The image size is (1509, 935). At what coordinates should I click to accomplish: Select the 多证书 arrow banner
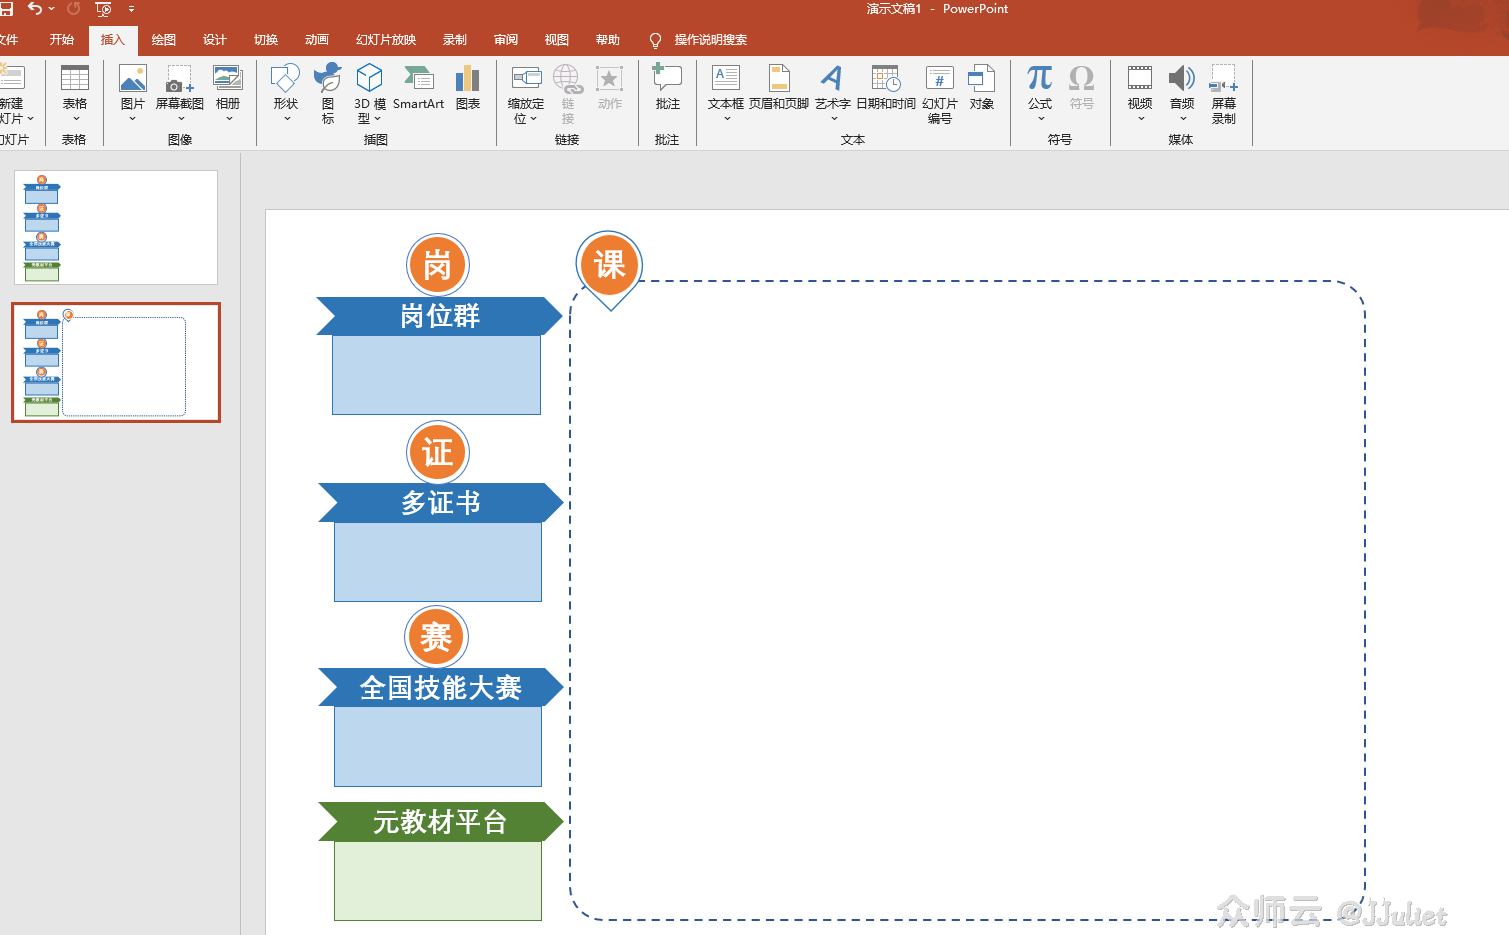(x=441, y=503)
